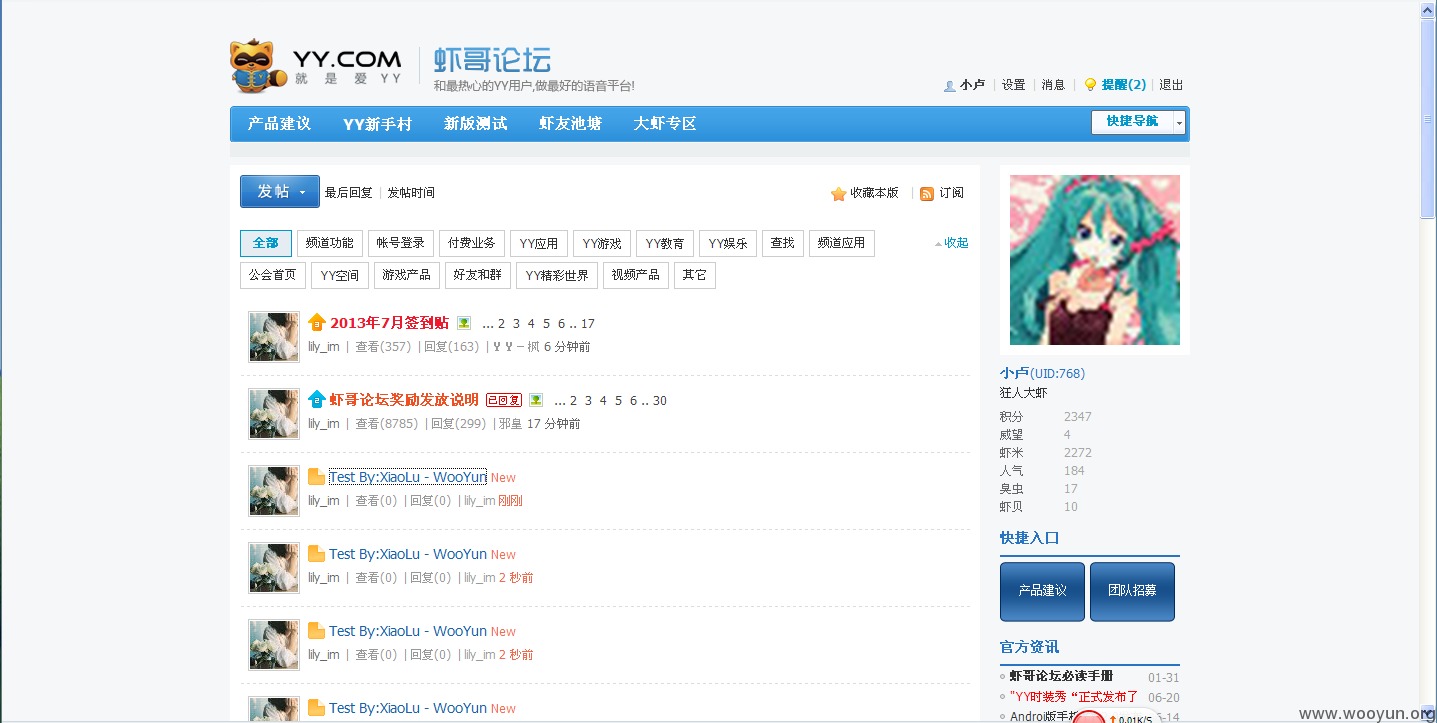Click the 积分 2347 stat in the sidebar
The width and height of the screenshot is (1437, 723).
click(1046, 417)
